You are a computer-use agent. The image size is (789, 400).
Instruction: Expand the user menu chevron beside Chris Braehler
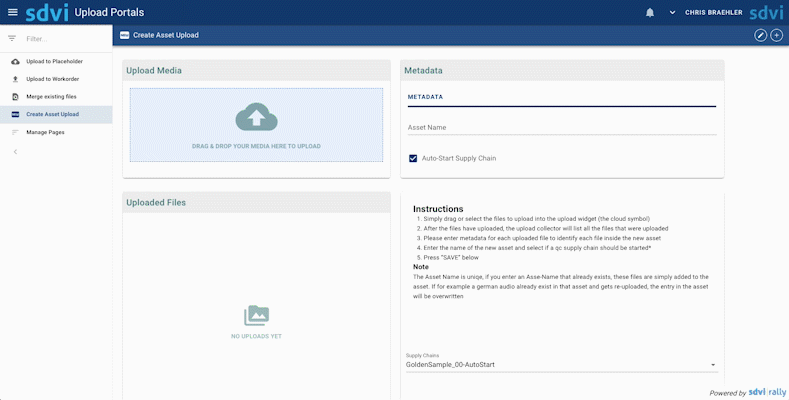(672, 13)
